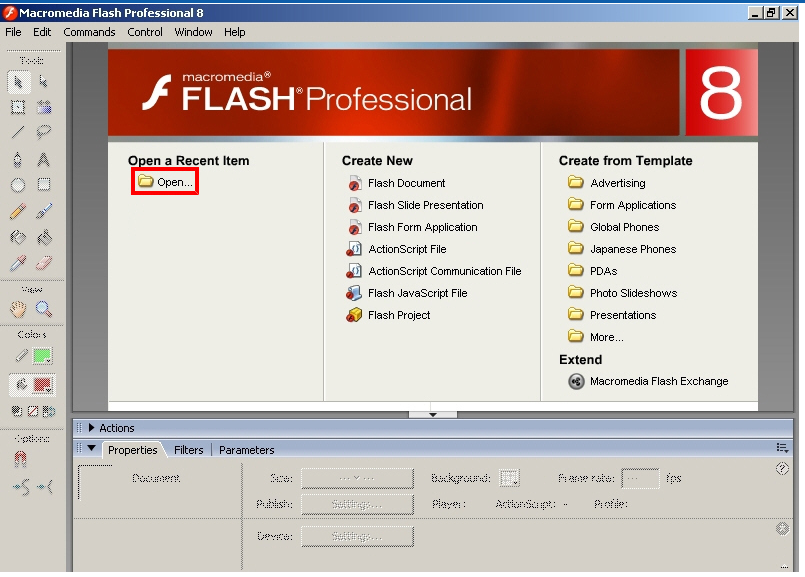The height and width of the screenshot is (577, 805).
Task: Open the Presentations templates
Action: click(x=612, y=315)
